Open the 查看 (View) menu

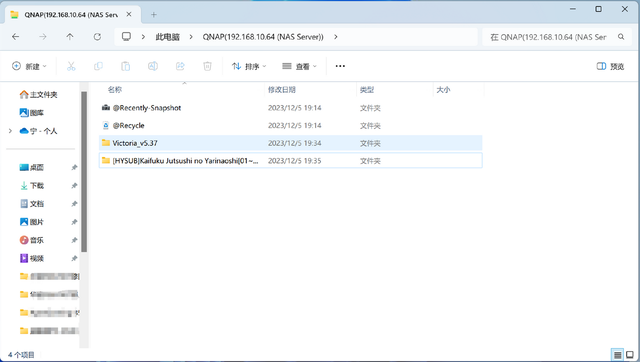pyautogui.click(x=300, y=66)
